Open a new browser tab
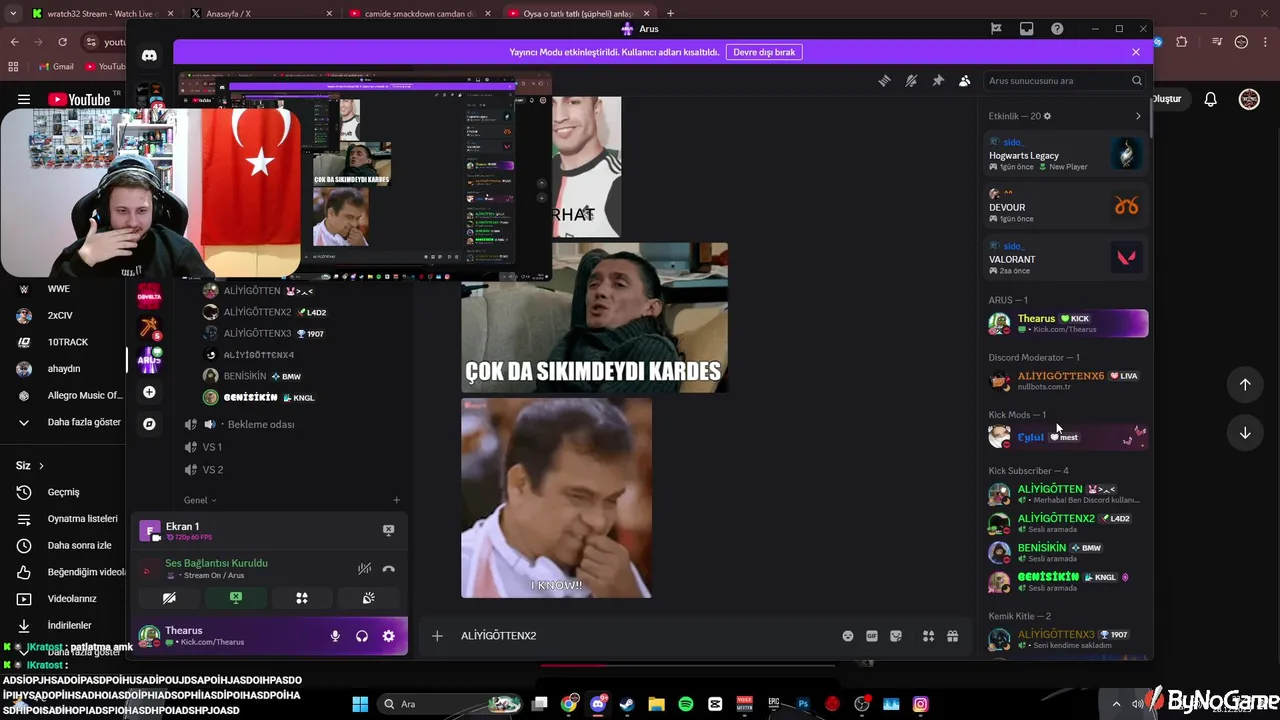 [x=670, y=14]
